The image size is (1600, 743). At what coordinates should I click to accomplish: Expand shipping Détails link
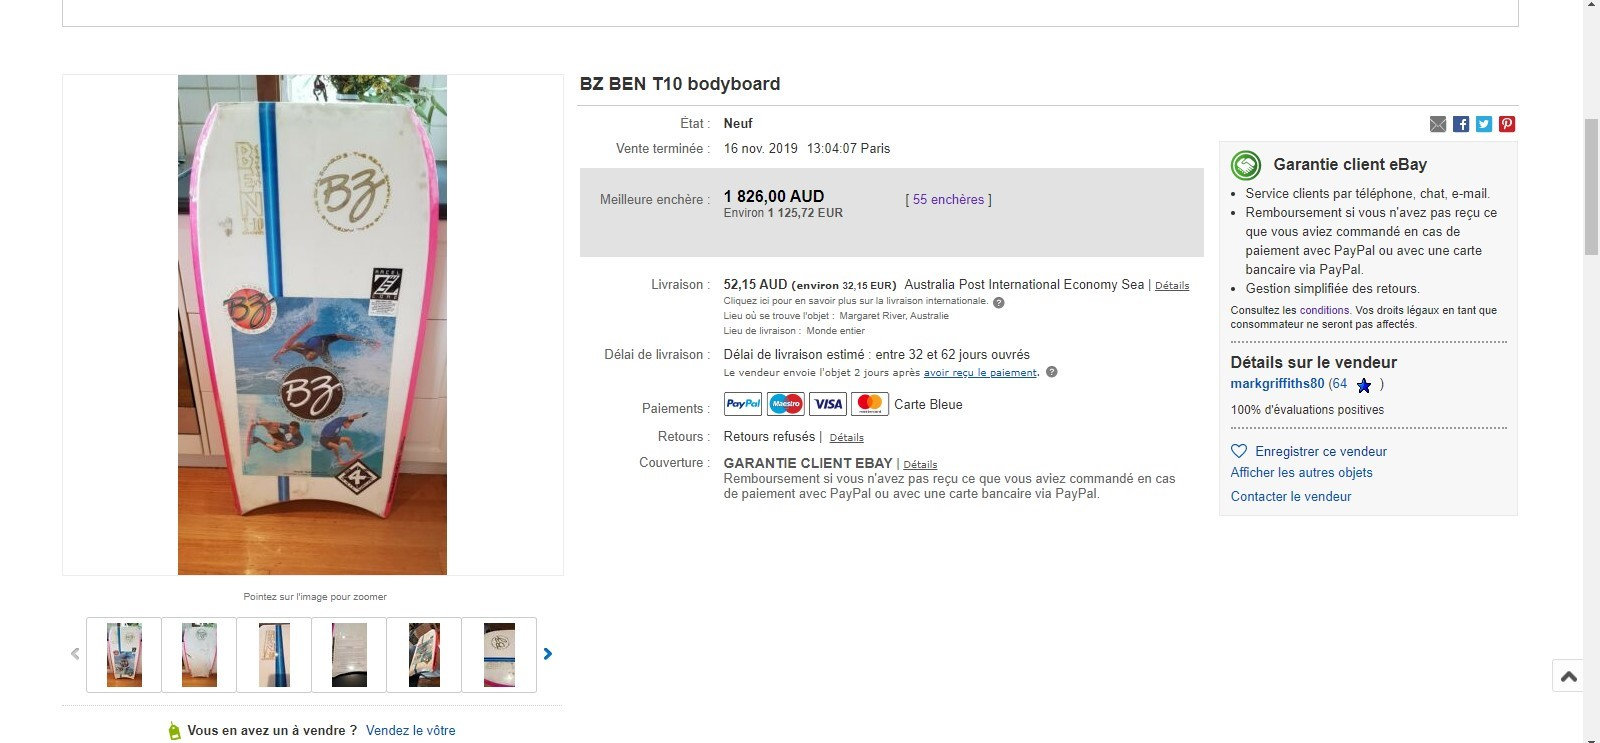(x=1172, y=286)
